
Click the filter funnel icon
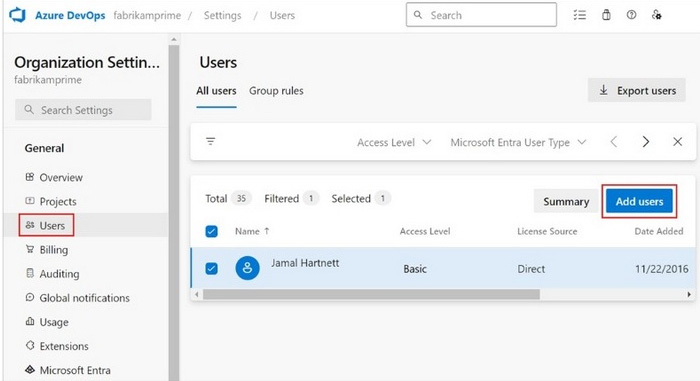(x=211, y=142)
